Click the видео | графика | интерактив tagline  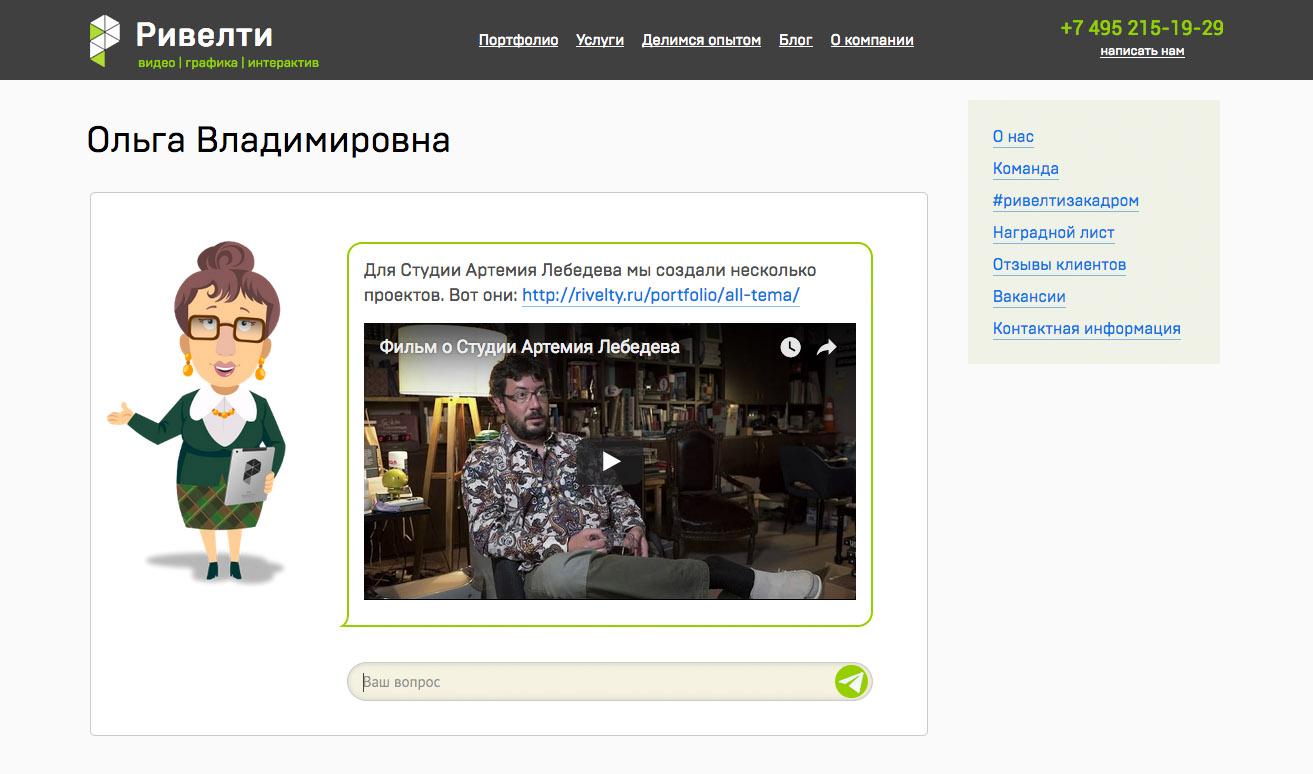tap(228, 63)
